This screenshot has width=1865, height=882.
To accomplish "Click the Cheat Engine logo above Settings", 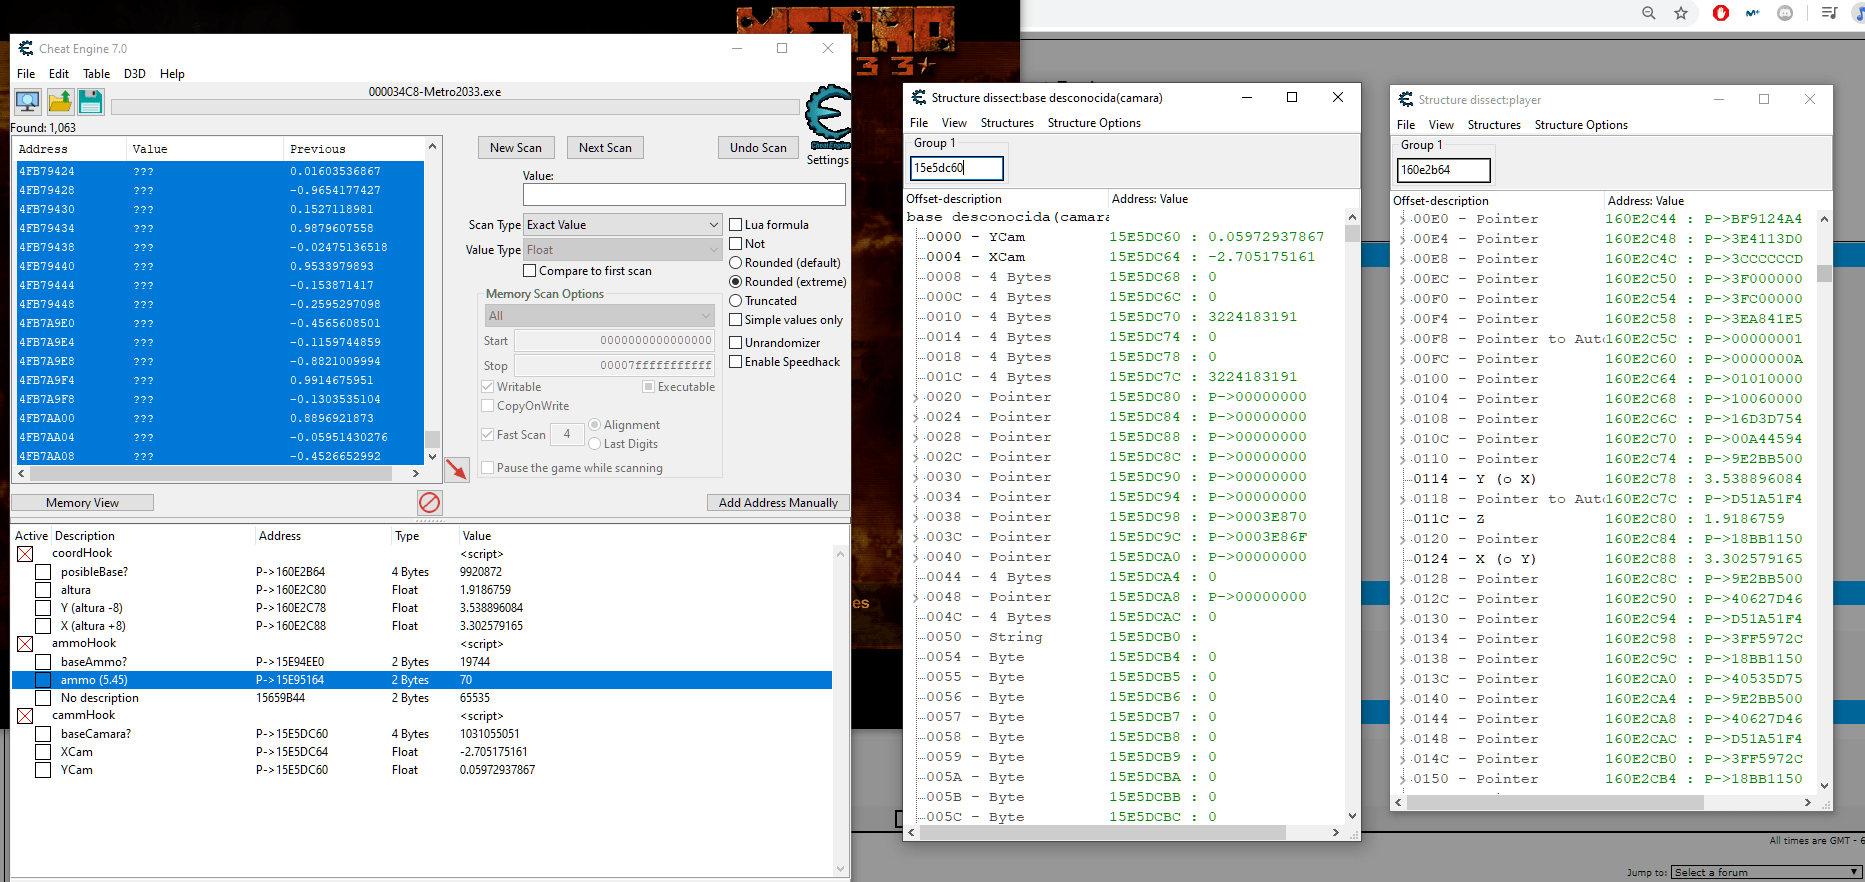I will tap(828, 117).
